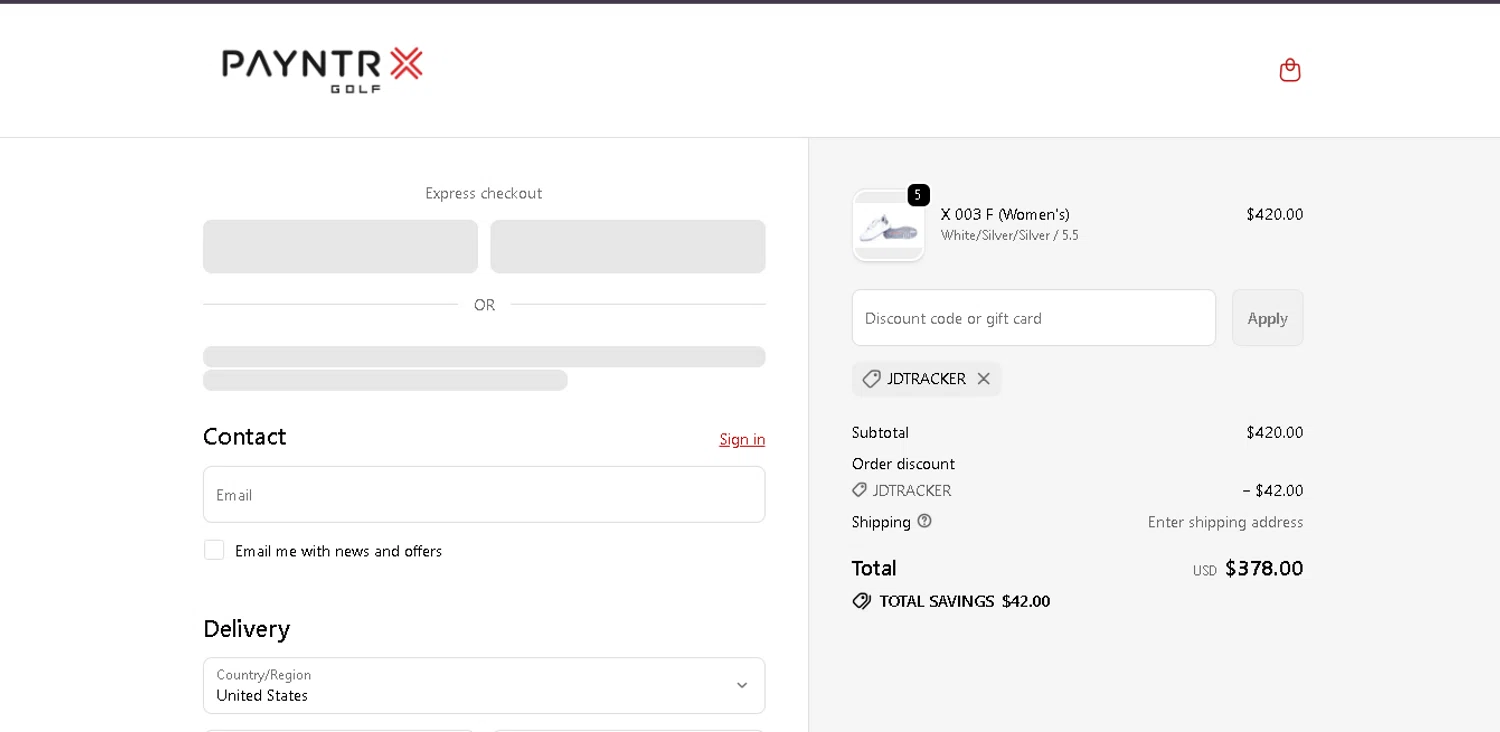The width and height of the screenshot is (1500, 732).
Task: Click the $378.00 total amount
Action: pyautogui.click(x=1264, y=568)
